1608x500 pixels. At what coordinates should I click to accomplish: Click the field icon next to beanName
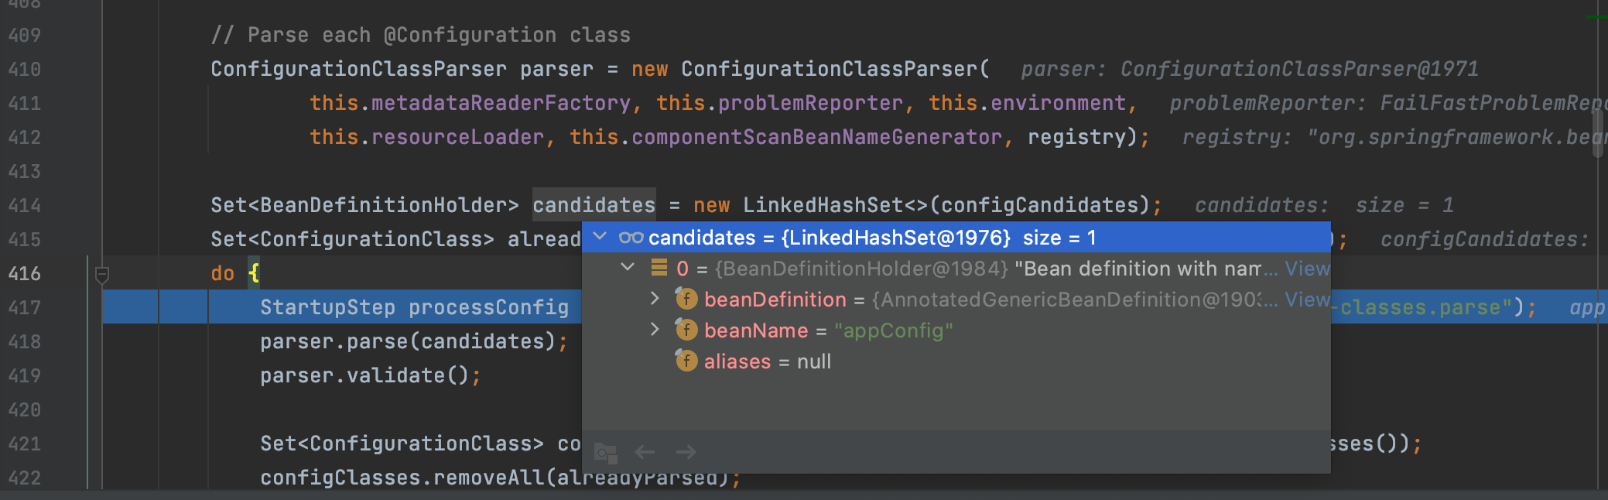tap(687, 330)
